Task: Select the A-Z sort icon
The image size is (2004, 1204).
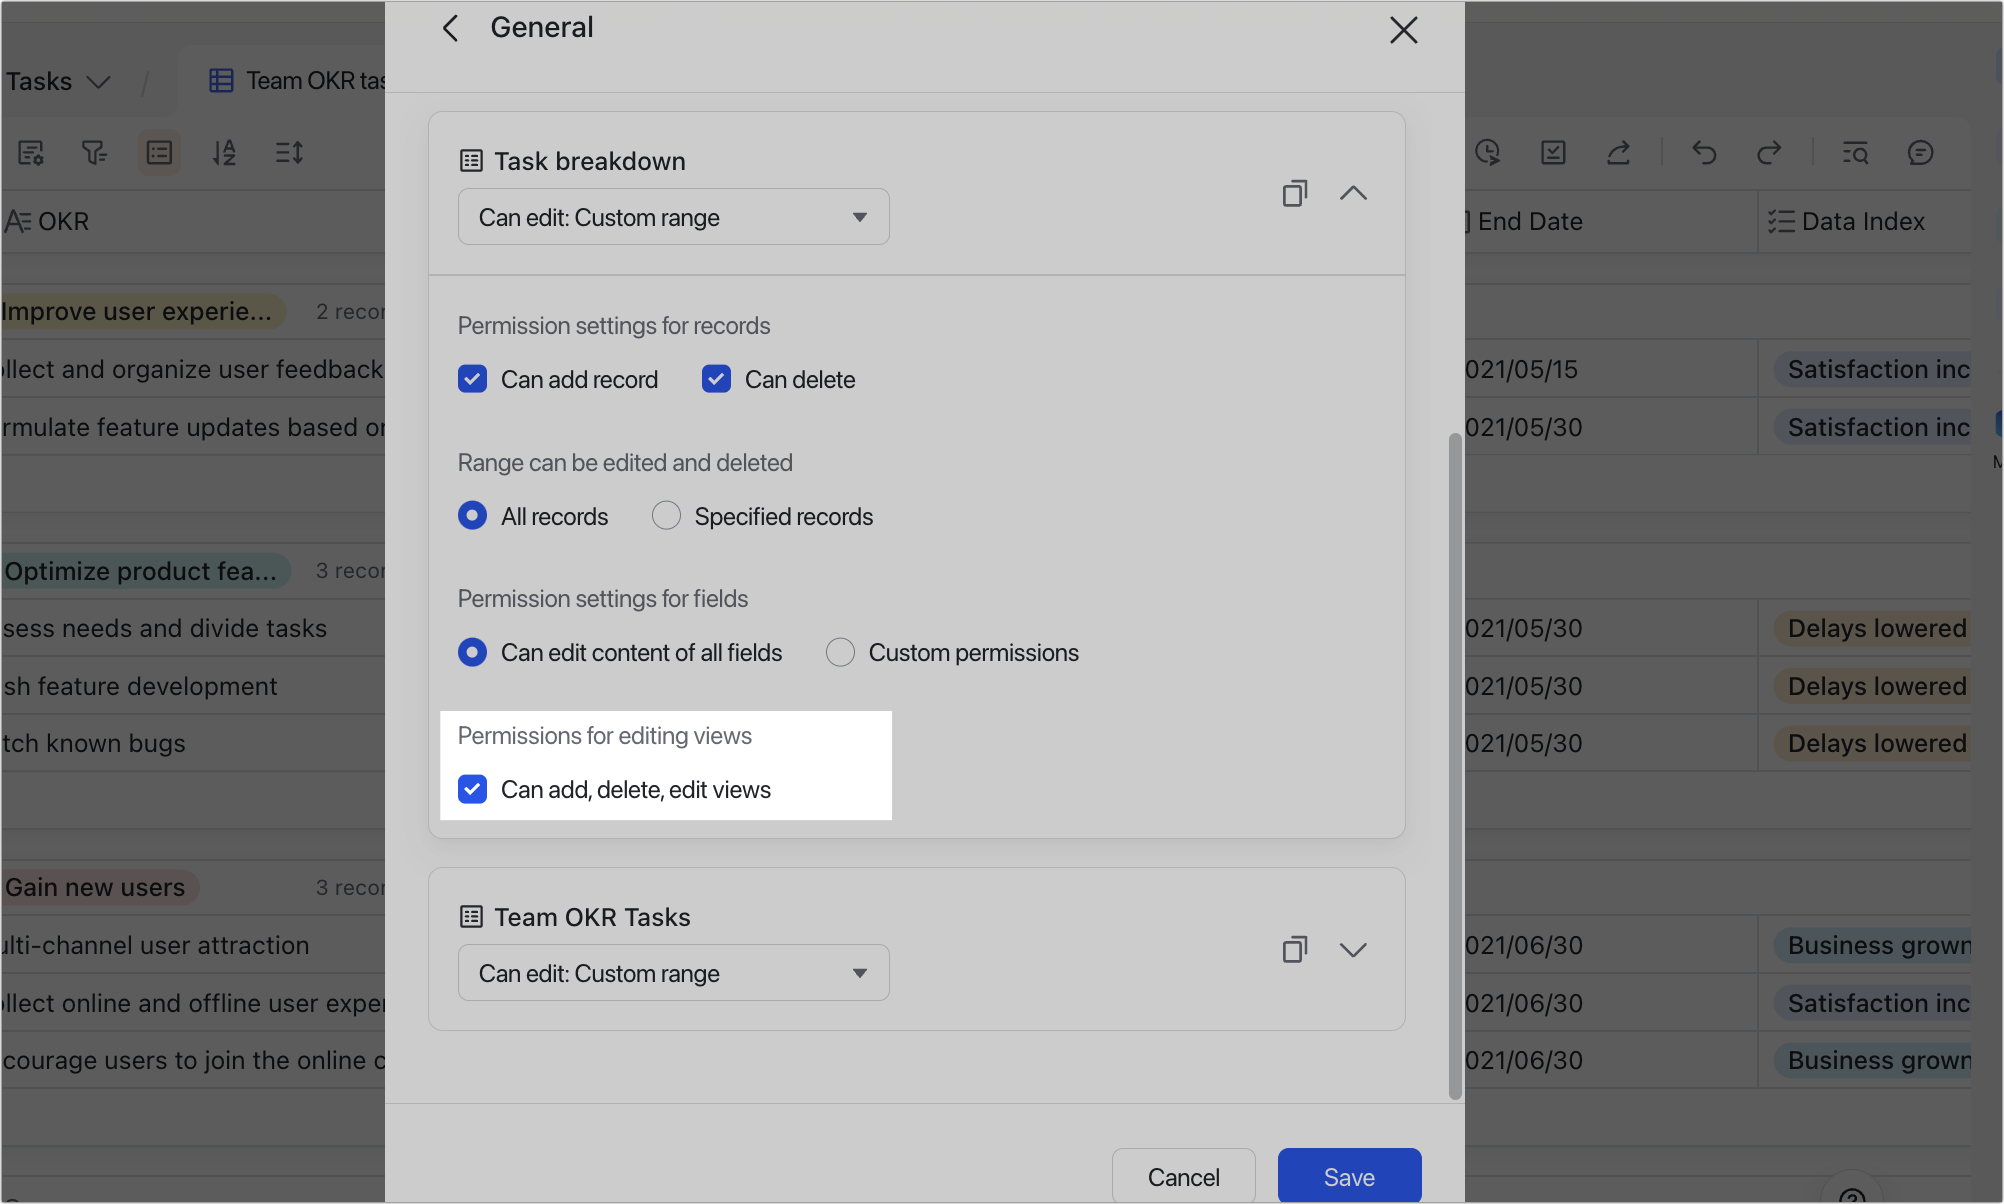Action: 224,152
